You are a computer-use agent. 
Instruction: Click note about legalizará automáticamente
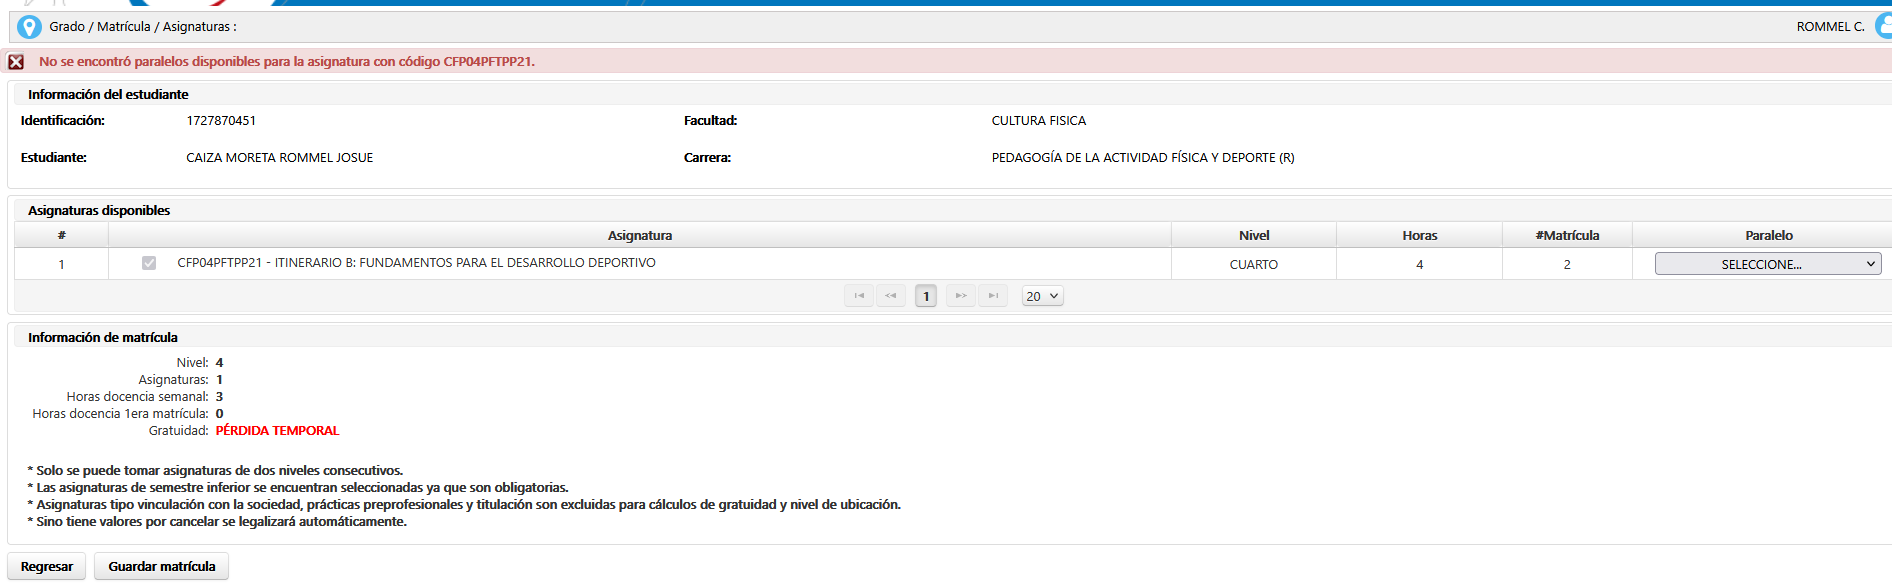(217, 522)
